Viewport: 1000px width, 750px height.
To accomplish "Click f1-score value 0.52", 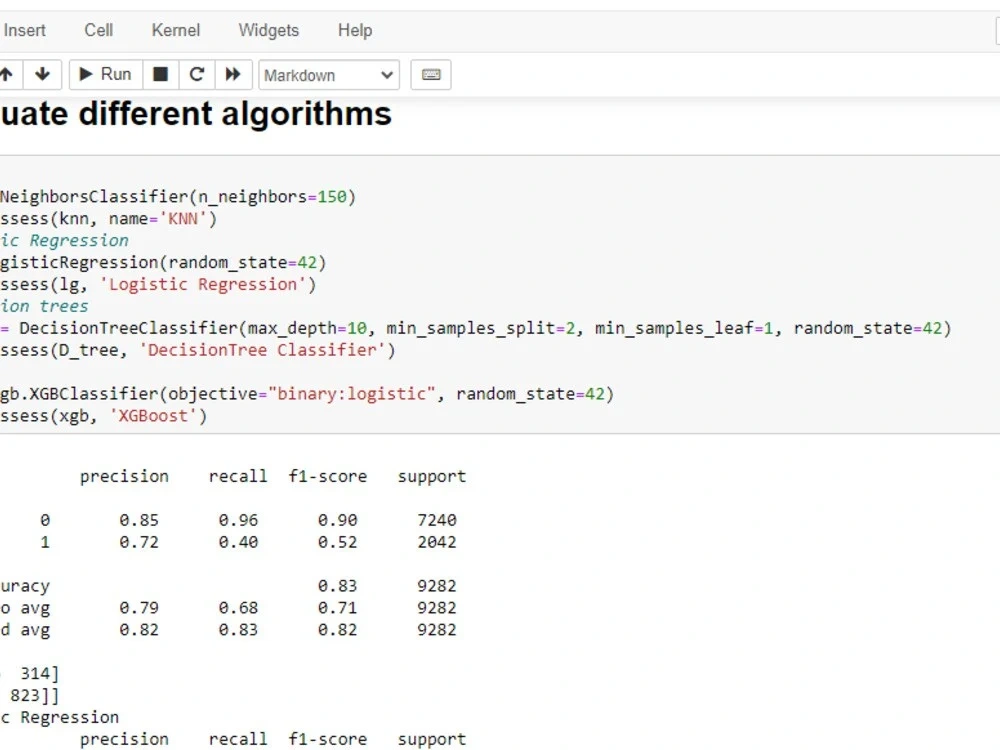I will pyautogui.click(x=338, y=542).
